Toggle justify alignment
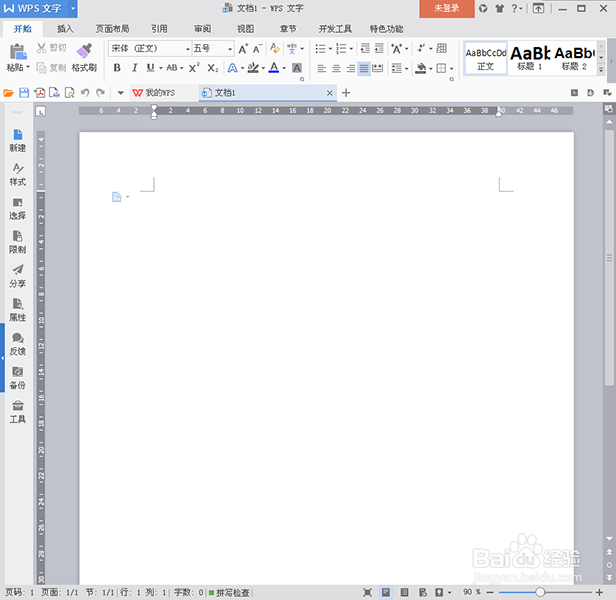The height and width of the screenshot is (600, 616). pyautogui.click(x=364, y=68)
